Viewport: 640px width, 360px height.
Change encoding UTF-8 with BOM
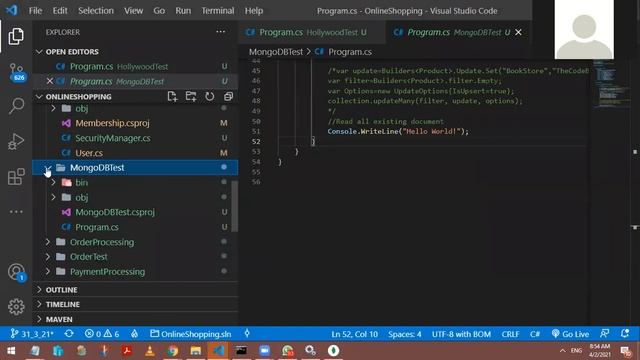click(x=461, y=334)
